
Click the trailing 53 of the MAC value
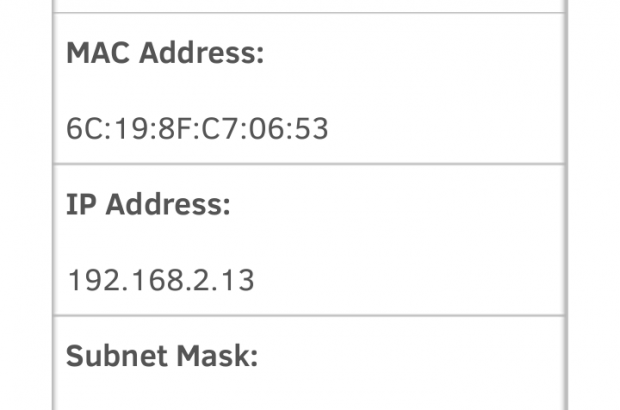[313, 129]
